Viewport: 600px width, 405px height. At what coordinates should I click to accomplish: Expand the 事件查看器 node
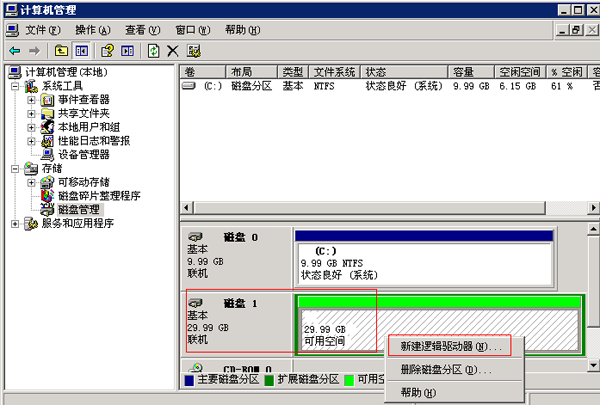[x=31, y=100]
